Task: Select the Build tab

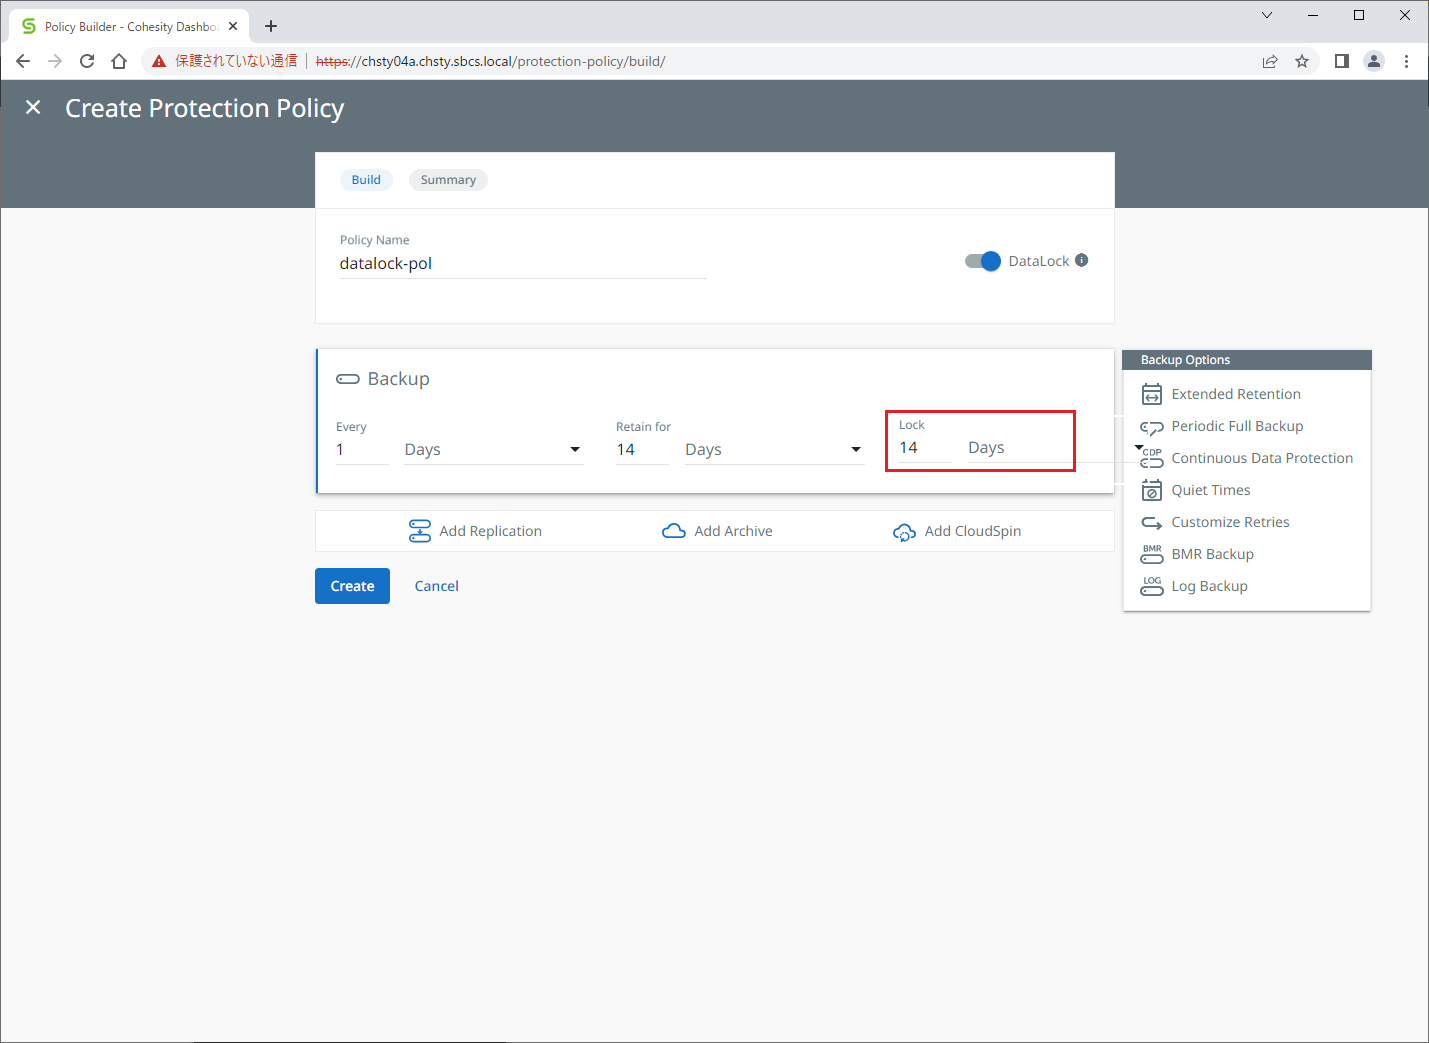Action: tap(366, 180)
